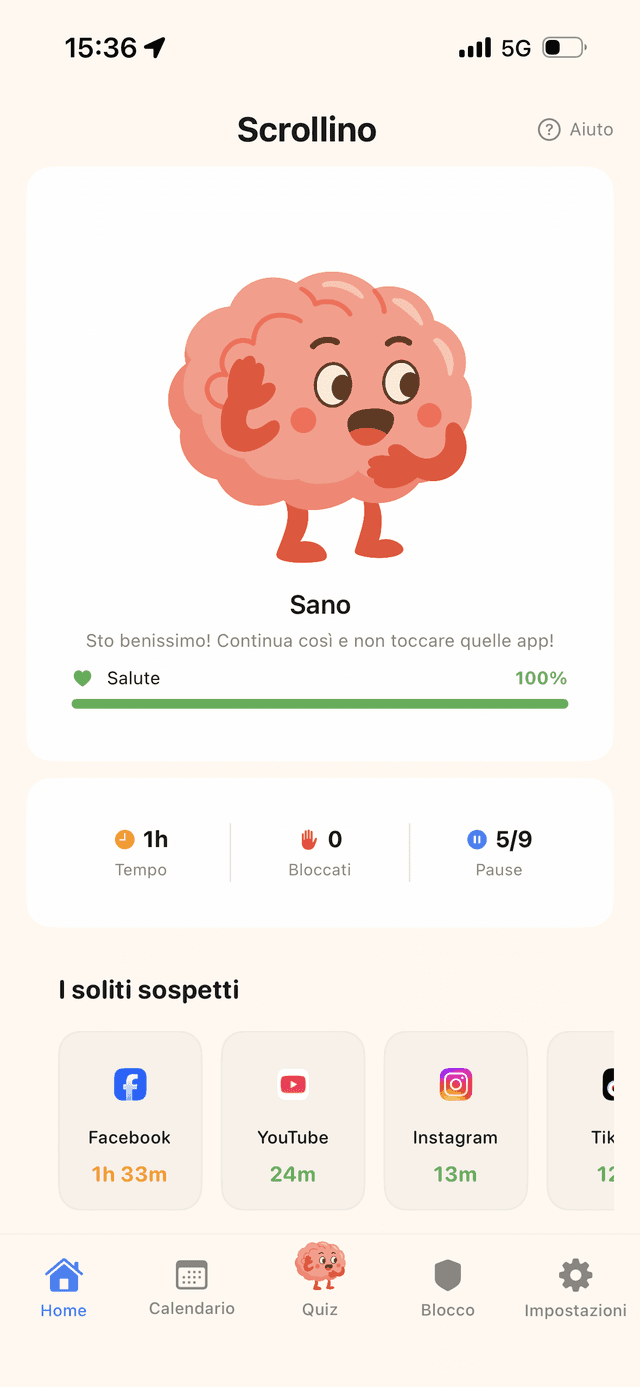This screenshot has width=640, height=1387.
Task: Select the Instagram usage card
Action: tap(456, 1119)
